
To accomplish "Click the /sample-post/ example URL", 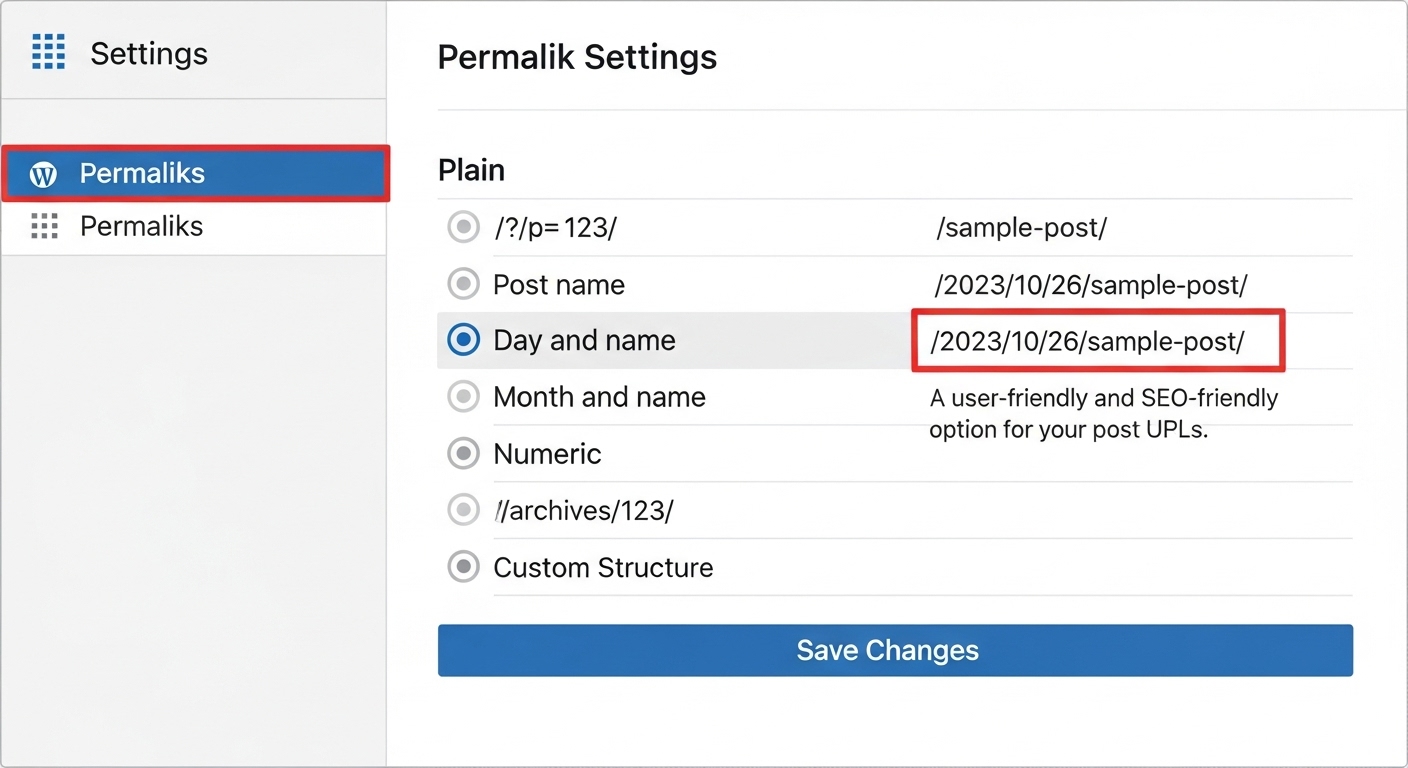I will (x=1021, y=228).
